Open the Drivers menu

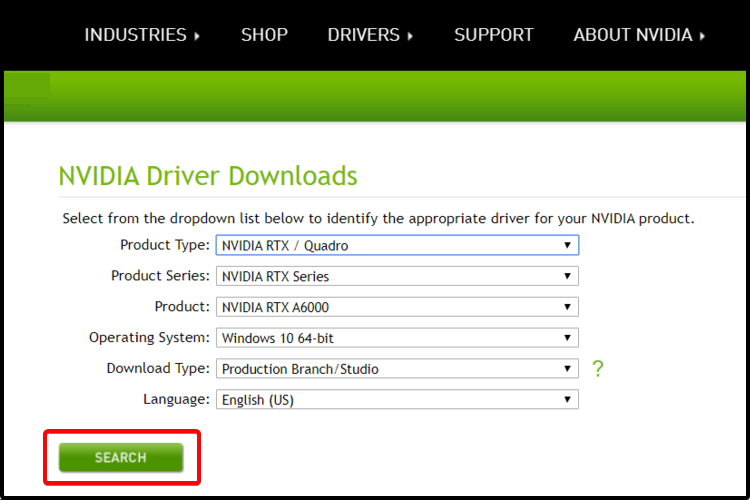(x=370, y=35)
